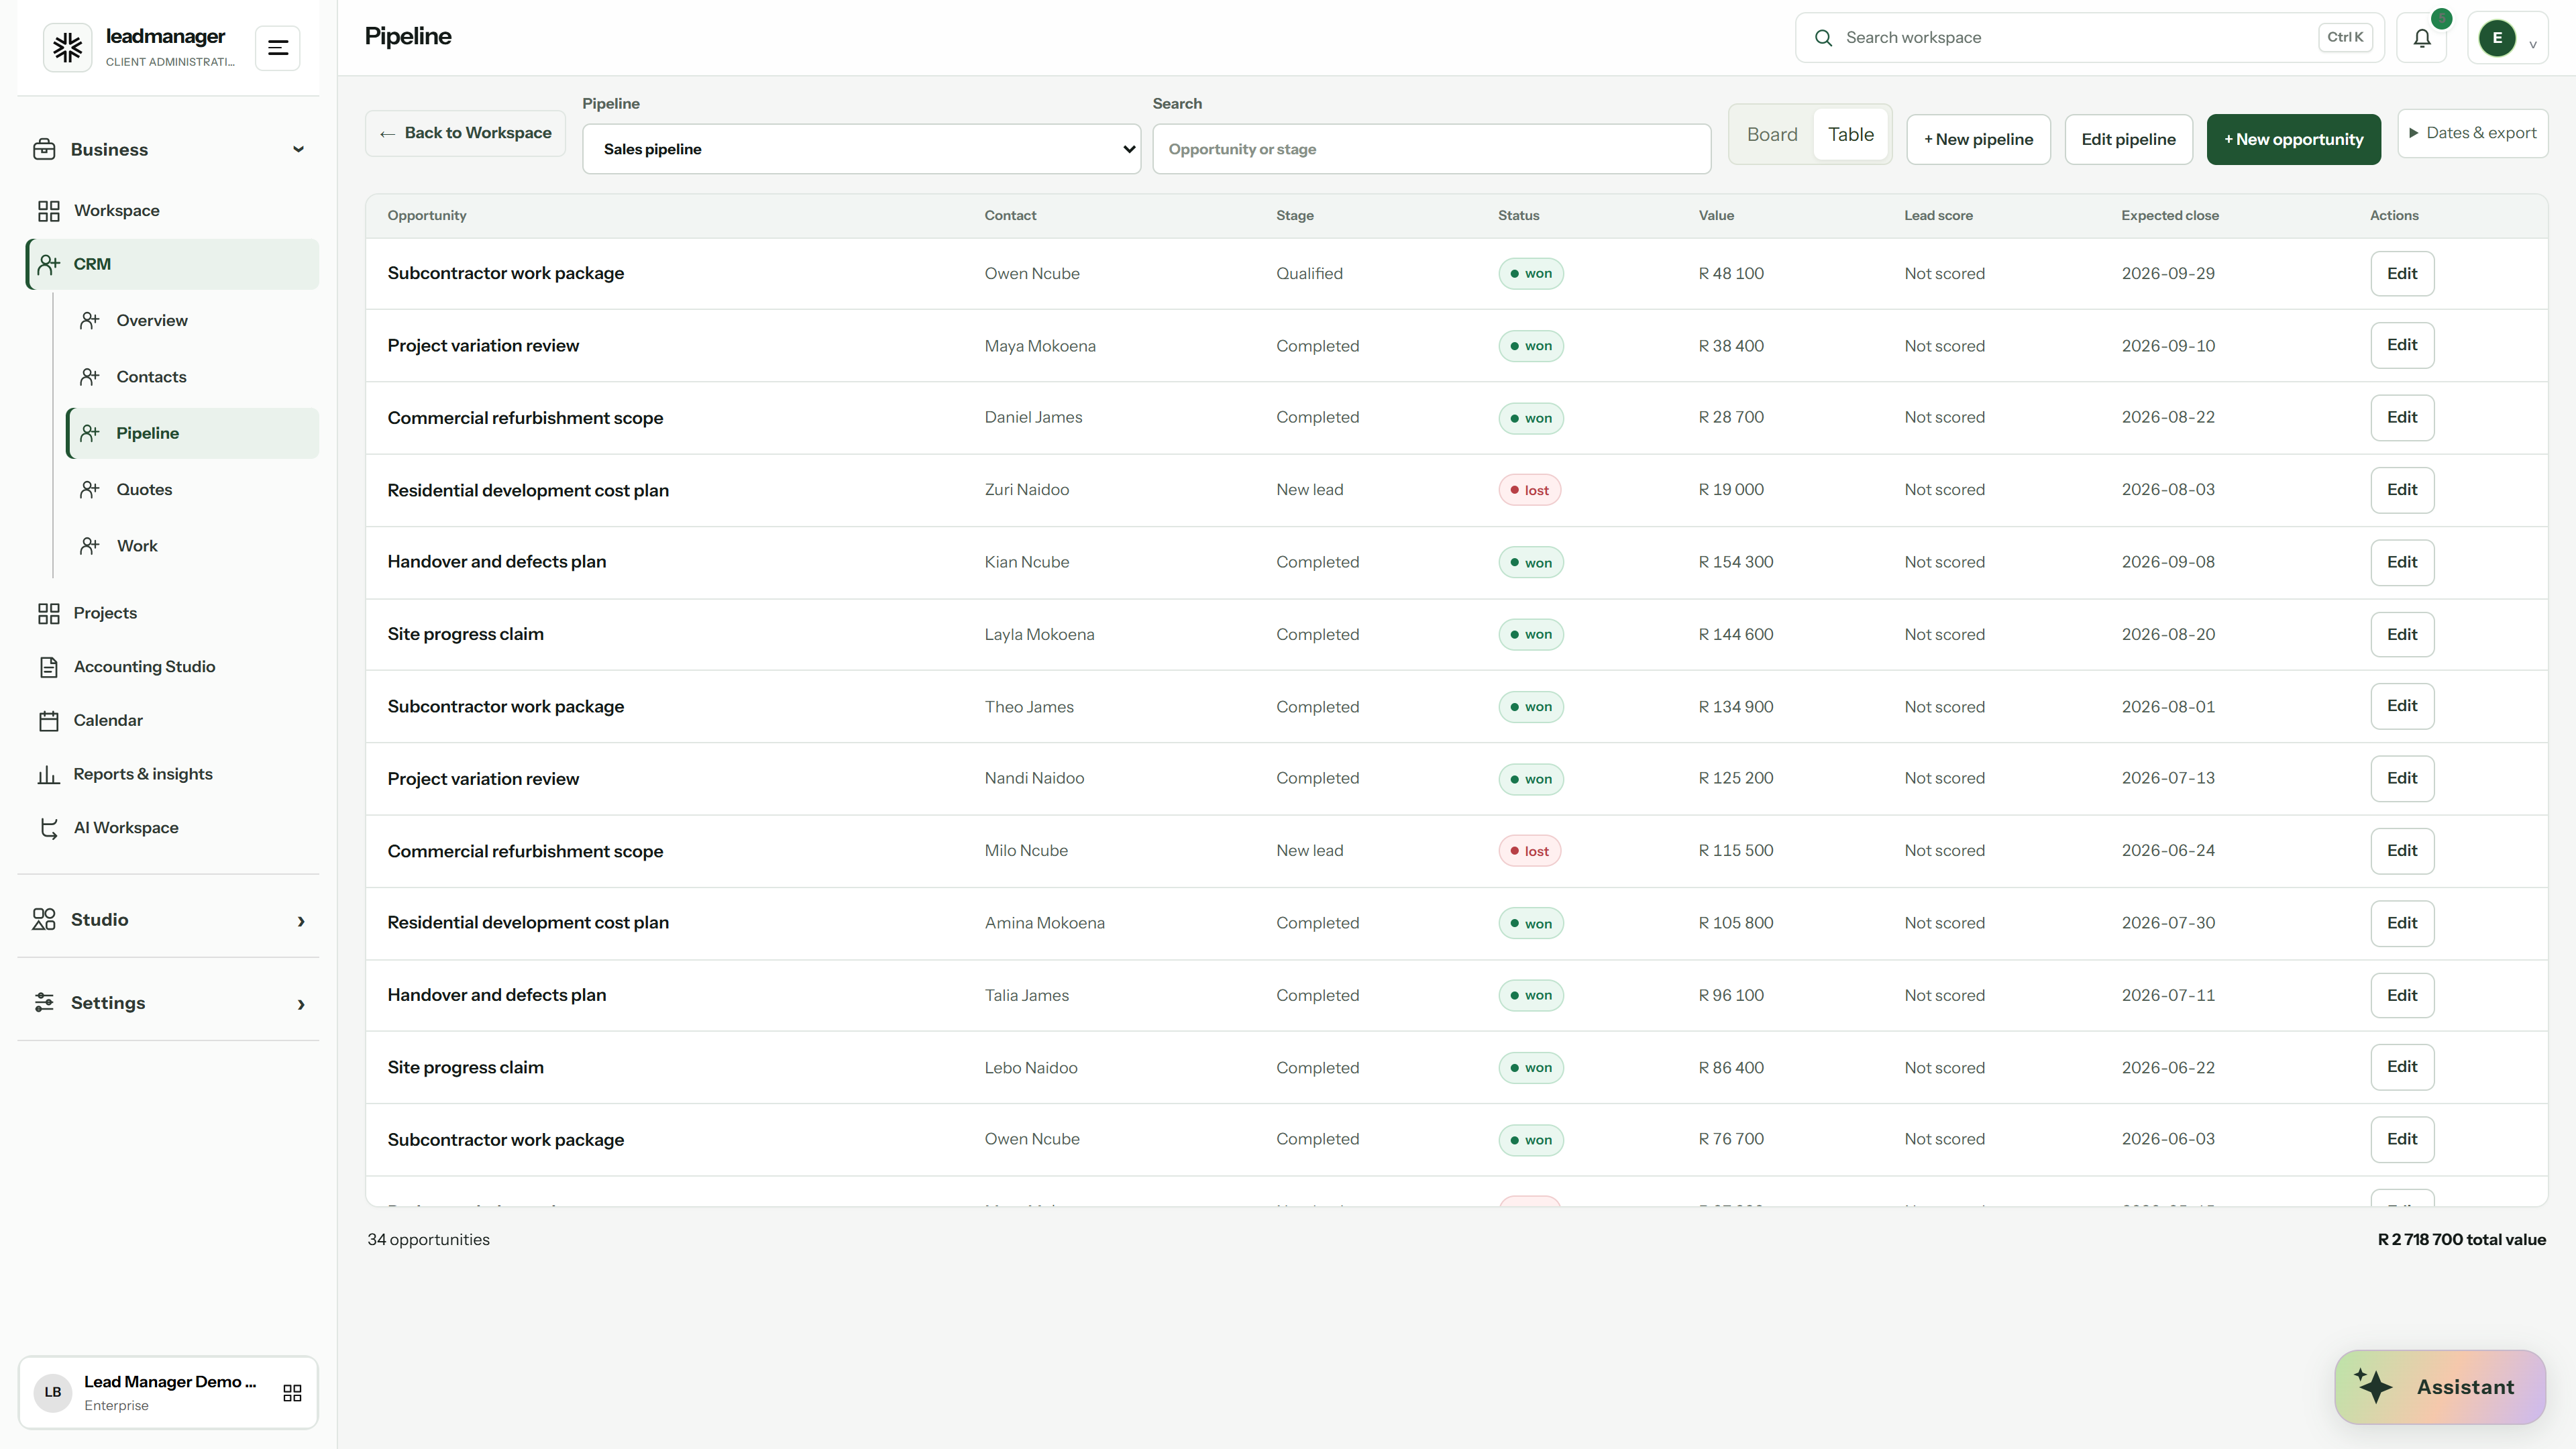Screen dimensions: 2576x1449
Task: Click the Business briefcase icon
Action: (44, 149)
